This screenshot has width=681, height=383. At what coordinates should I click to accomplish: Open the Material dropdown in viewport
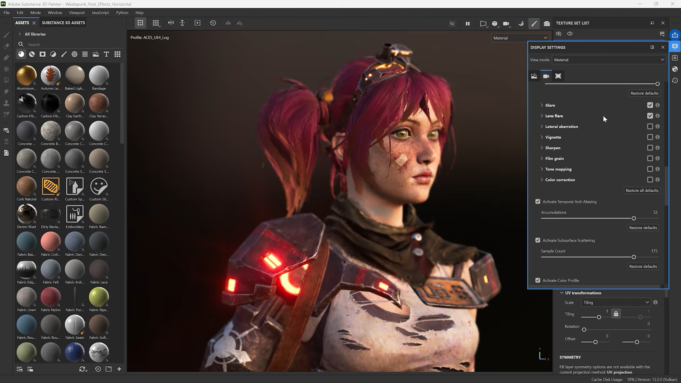click(520, 38)
